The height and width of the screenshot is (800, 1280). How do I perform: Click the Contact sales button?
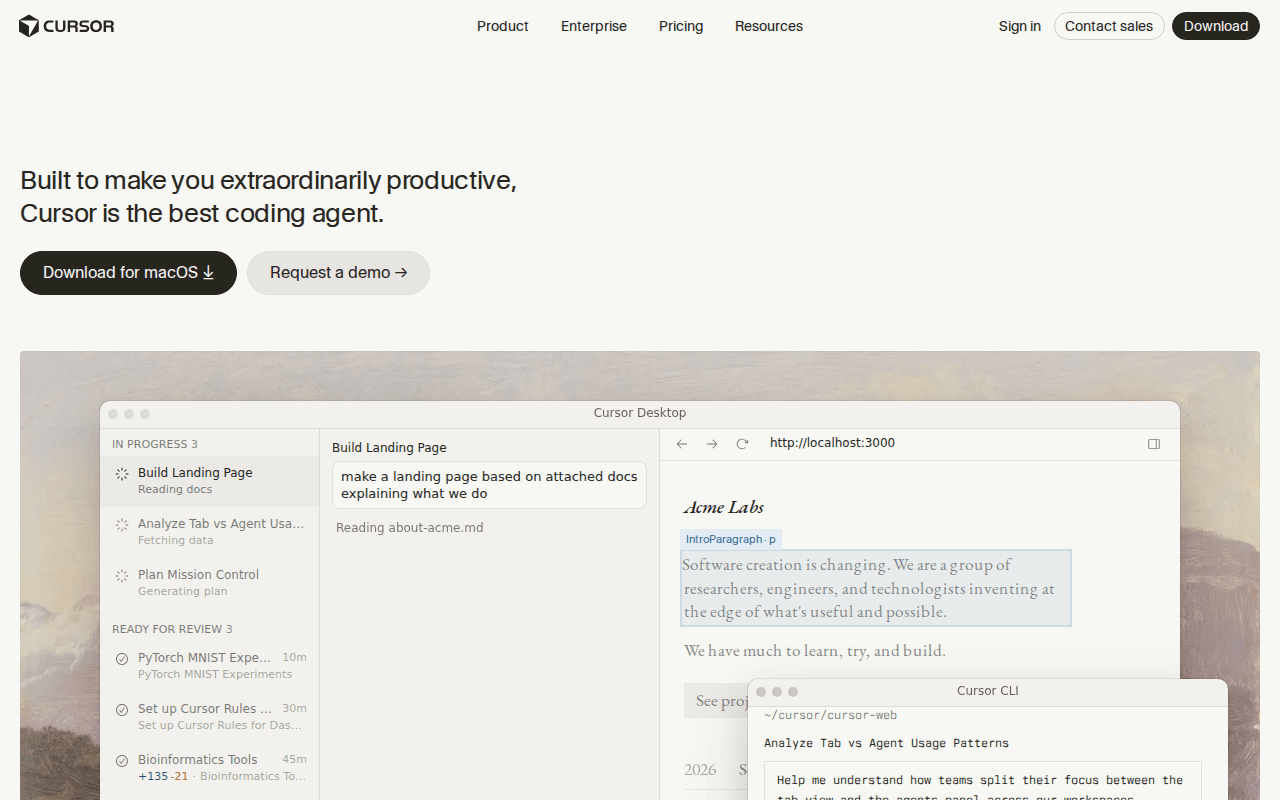(x=1109, y=26)
